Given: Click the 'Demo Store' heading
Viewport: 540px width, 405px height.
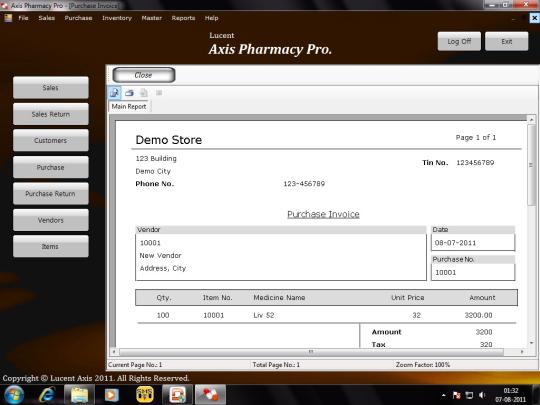Looking at the screenshot, I should tap(169, 140).
